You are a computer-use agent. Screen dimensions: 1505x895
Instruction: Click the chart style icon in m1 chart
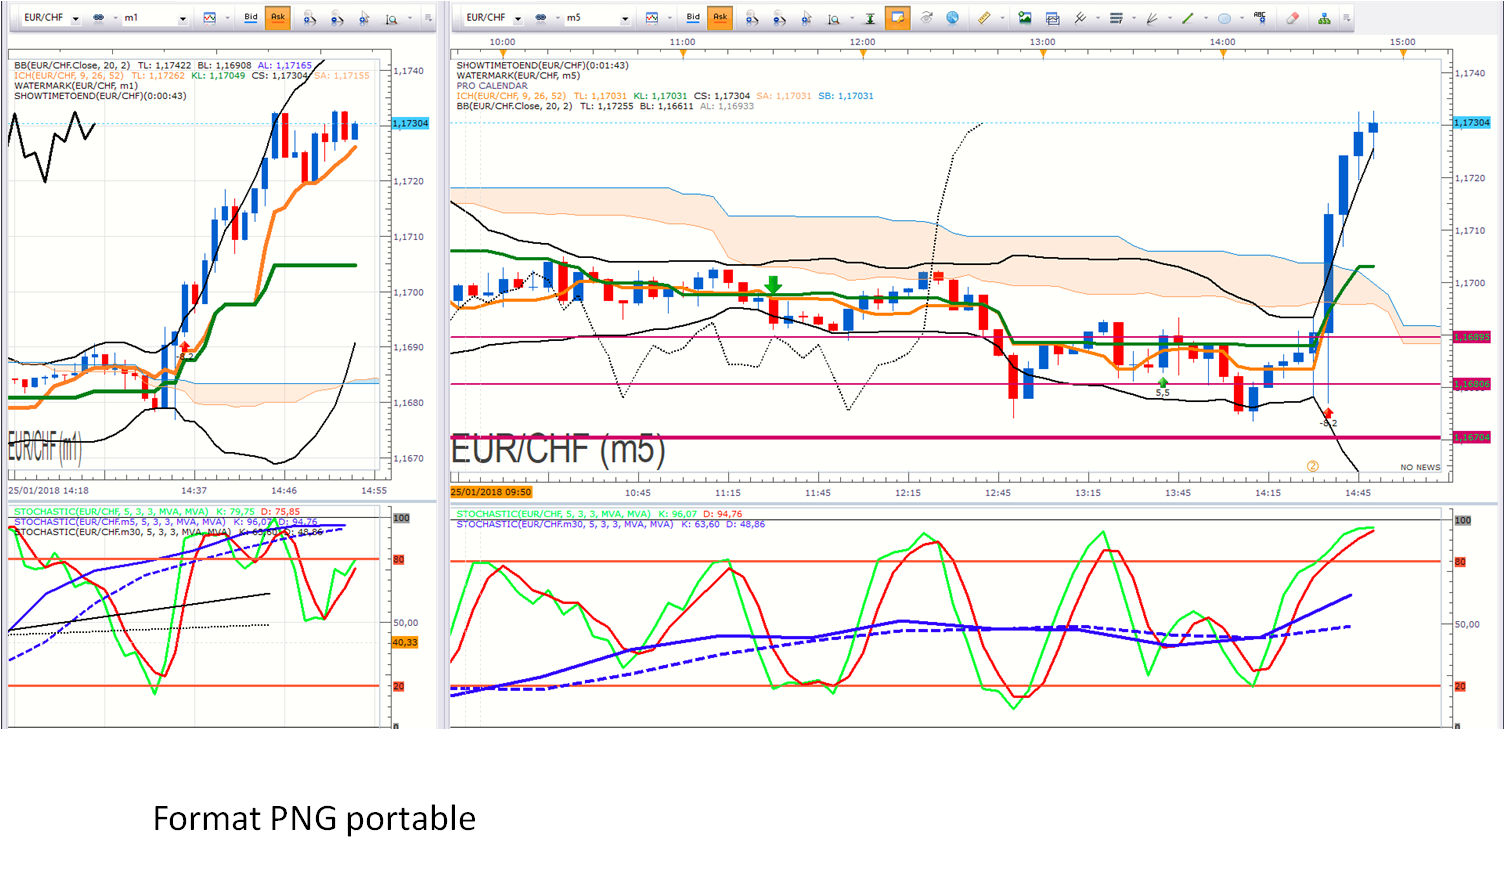210,18
